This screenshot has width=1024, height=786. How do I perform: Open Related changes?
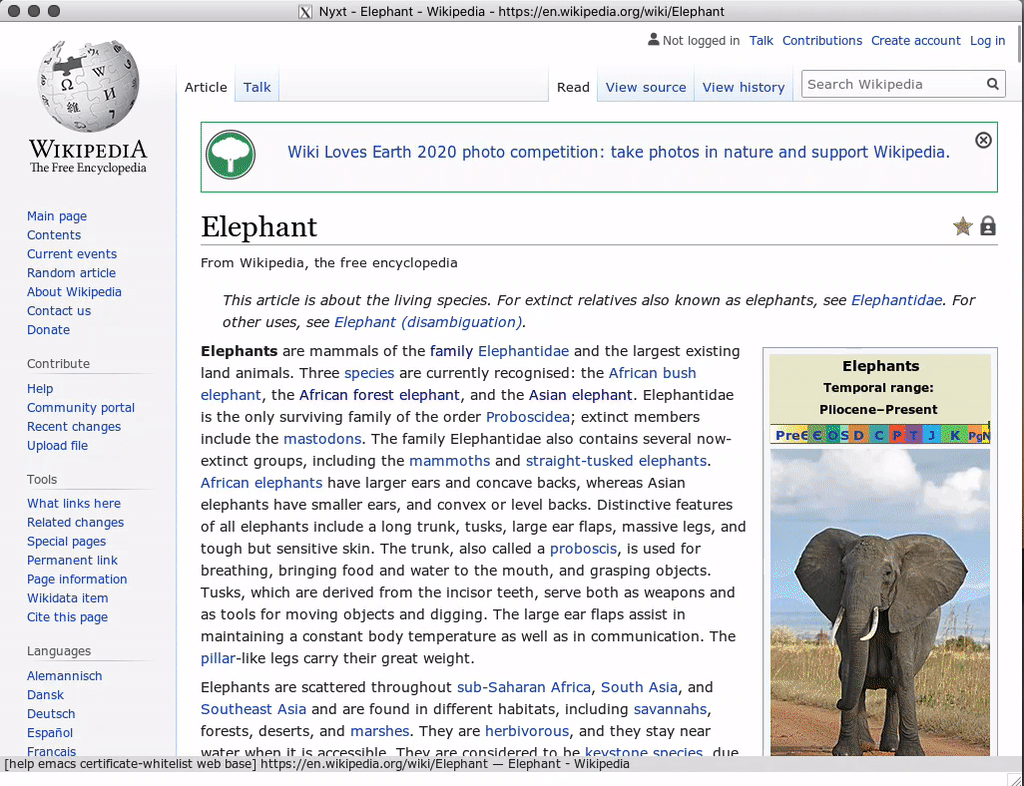click(x=75, y=522)
